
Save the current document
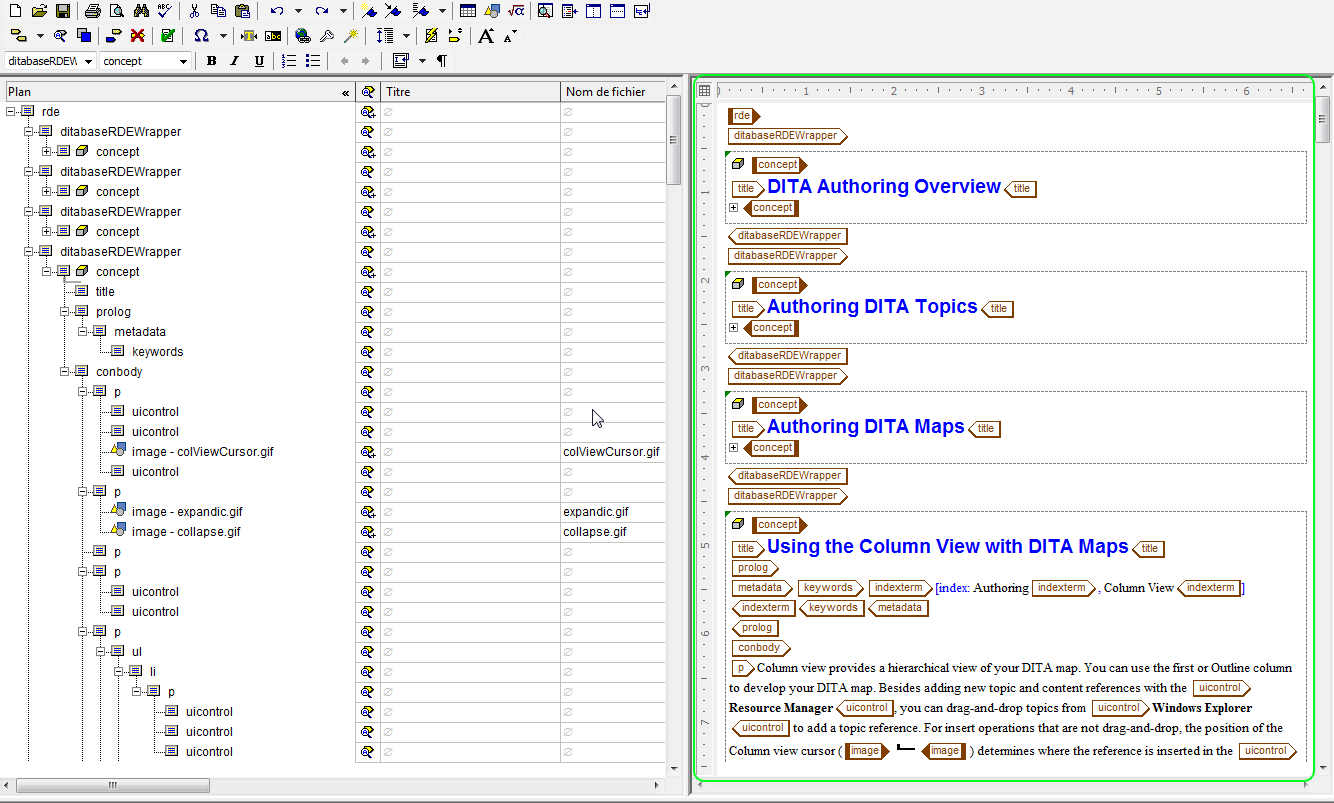tap(62, 11)
